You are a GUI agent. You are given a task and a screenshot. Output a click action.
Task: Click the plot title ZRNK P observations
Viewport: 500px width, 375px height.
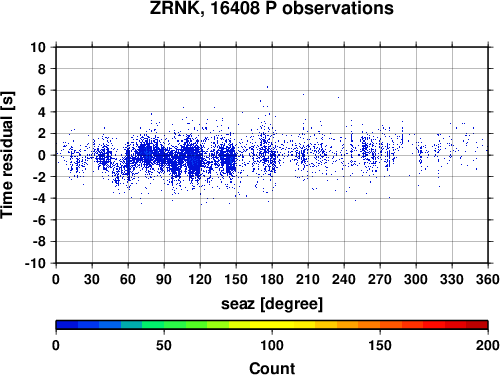pyautogui.click(x=272, y=8)
